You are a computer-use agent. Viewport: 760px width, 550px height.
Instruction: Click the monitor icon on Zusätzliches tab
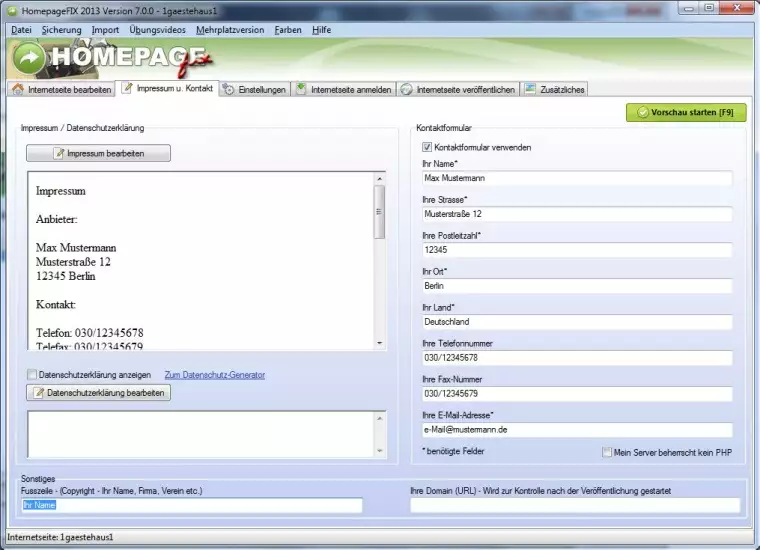click(x=530, y=89)
